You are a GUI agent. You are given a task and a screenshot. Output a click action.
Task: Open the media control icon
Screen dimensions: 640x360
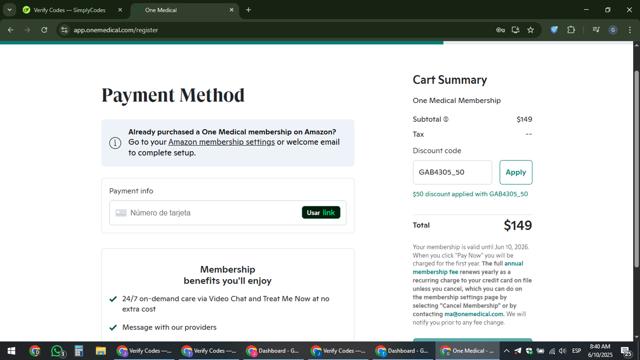(596, 30)
